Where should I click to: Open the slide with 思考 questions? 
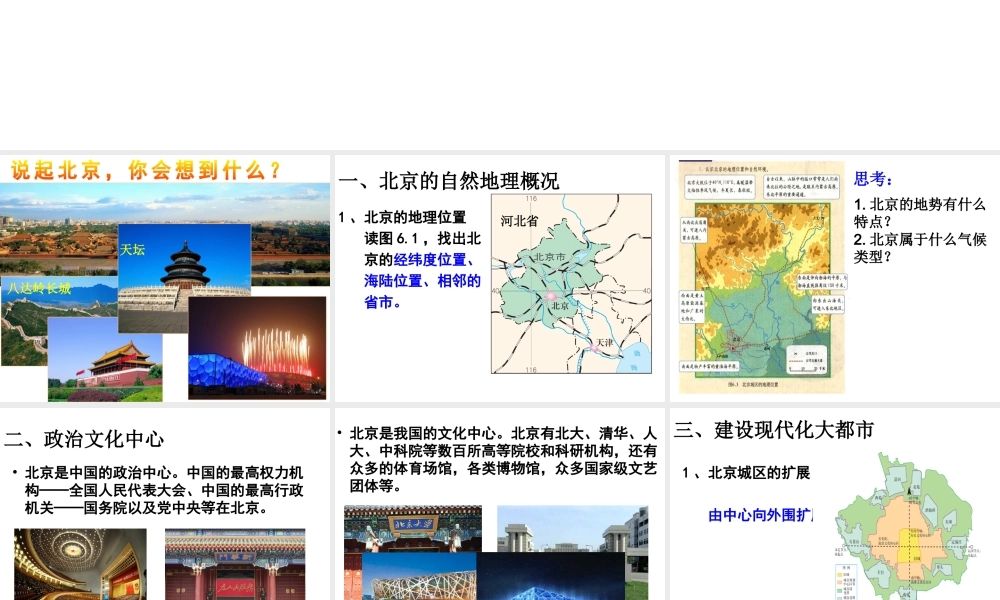(835, 278)
